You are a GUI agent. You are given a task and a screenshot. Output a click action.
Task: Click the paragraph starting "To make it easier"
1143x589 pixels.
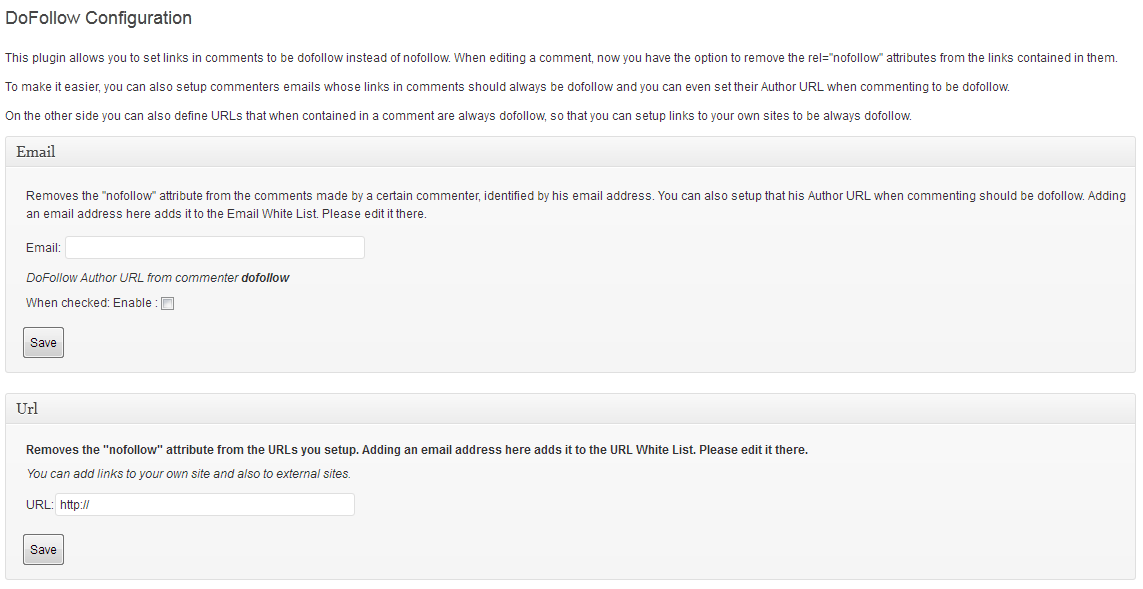tap(507, 87)
